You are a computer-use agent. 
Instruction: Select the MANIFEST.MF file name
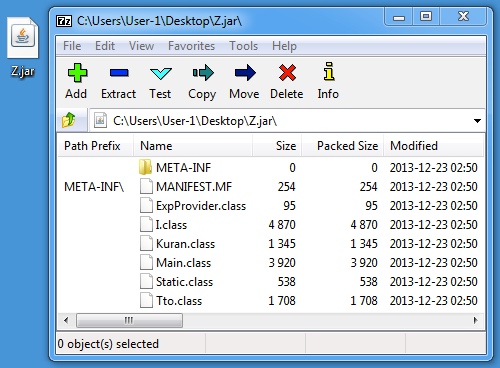pyautogui.click(x=194, y=187)
